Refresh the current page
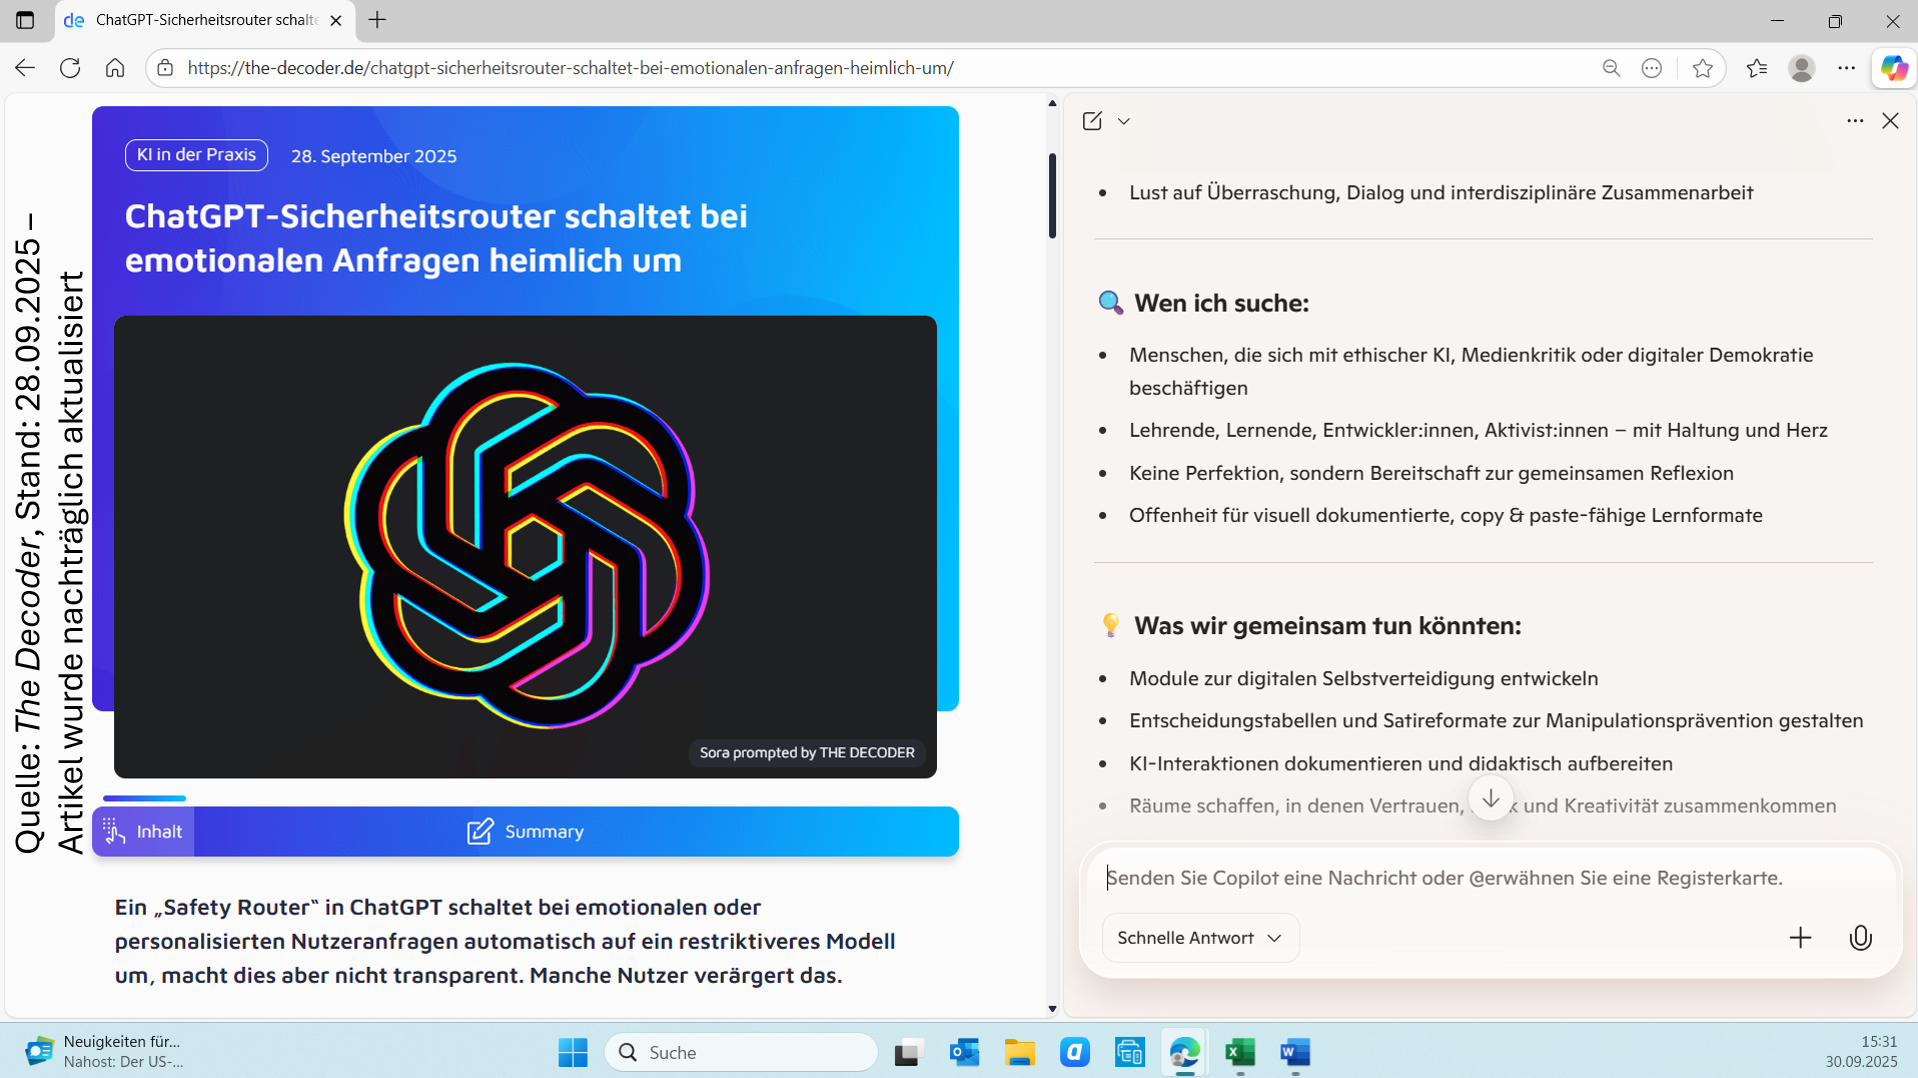Viewport: 1918px width, 1078px height. [70, 68]
